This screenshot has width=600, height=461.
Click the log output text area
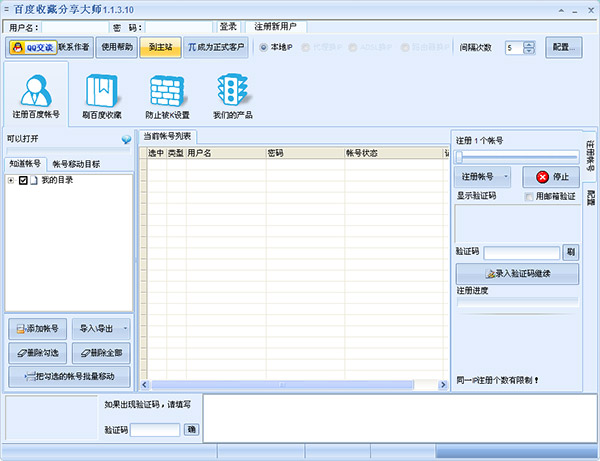[x=400, y=419]
